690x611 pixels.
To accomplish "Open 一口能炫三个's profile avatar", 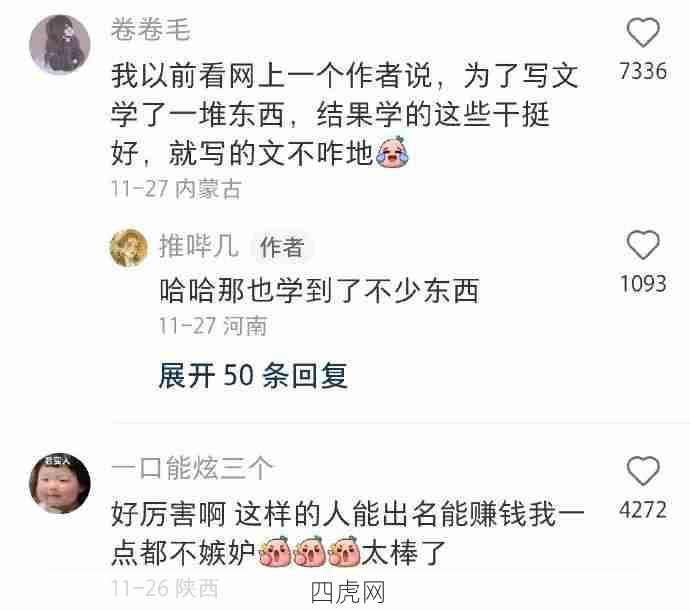I will click(x=60, y=483).
